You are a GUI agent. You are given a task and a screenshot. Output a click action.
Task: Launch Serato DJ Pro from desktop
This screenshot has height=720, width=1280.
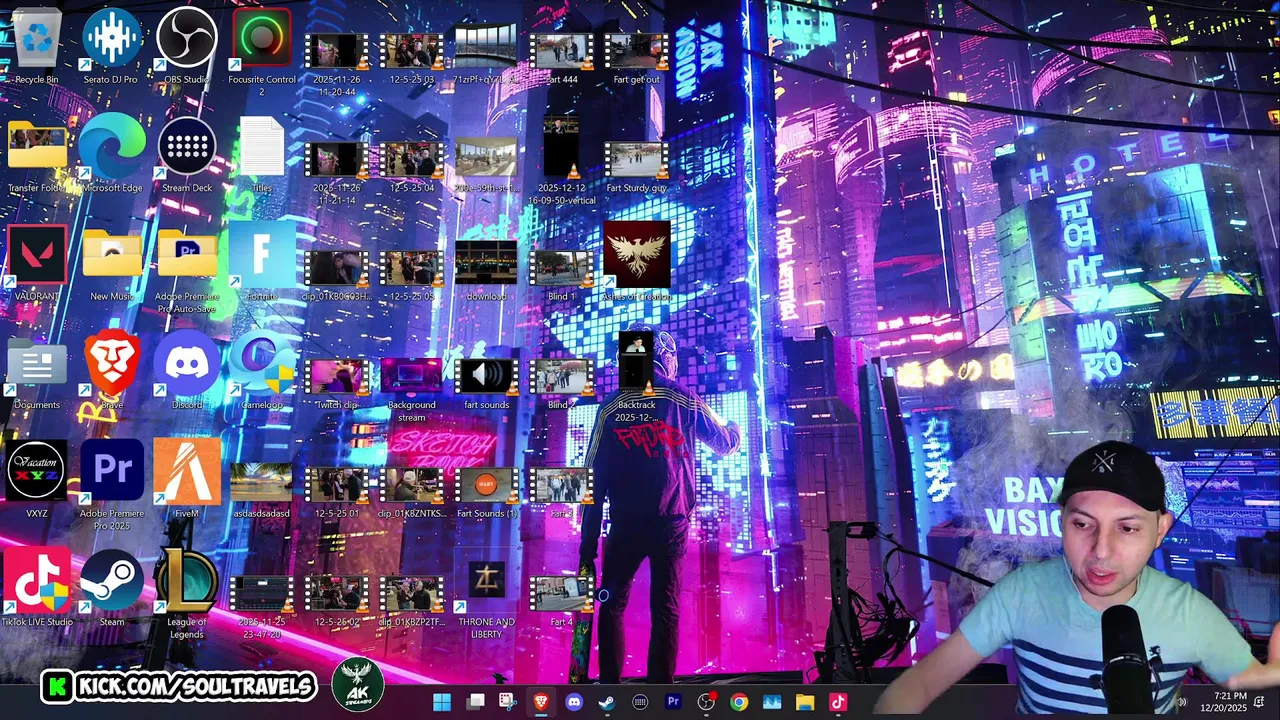(x=111, y=46)
